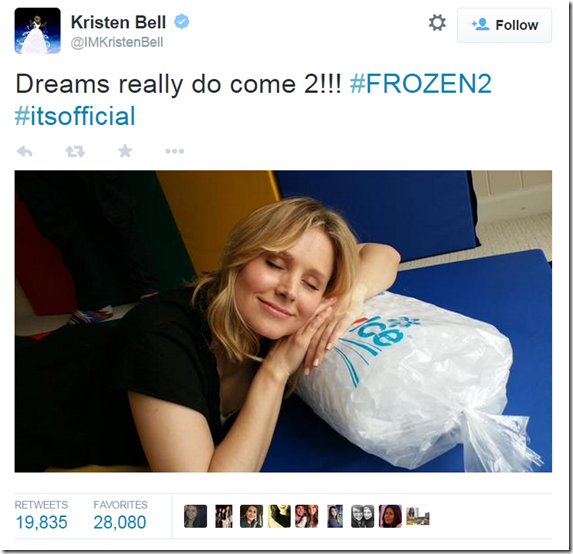Favorite the tweet with the star icon
Screen dimensions: 573x554
[125, 151]
